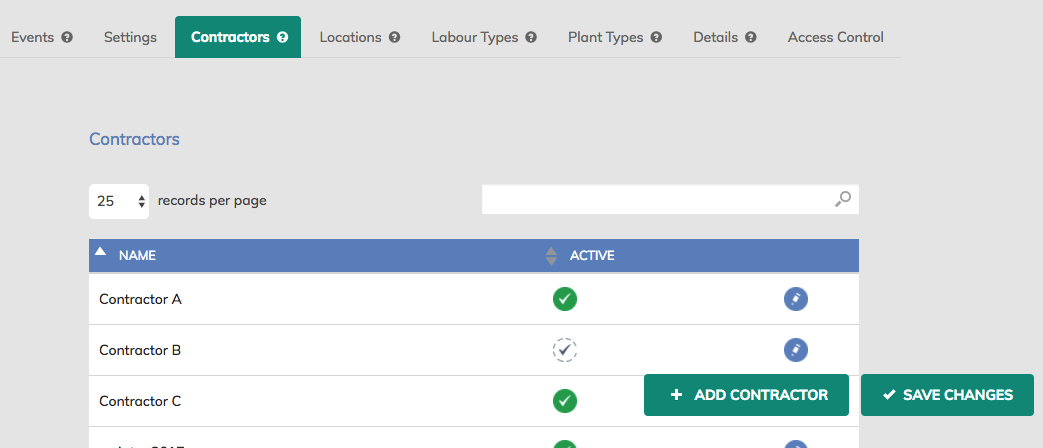Sort by the ACTIVE column arrows
1043x448 pixels.
tap(551, 256)
